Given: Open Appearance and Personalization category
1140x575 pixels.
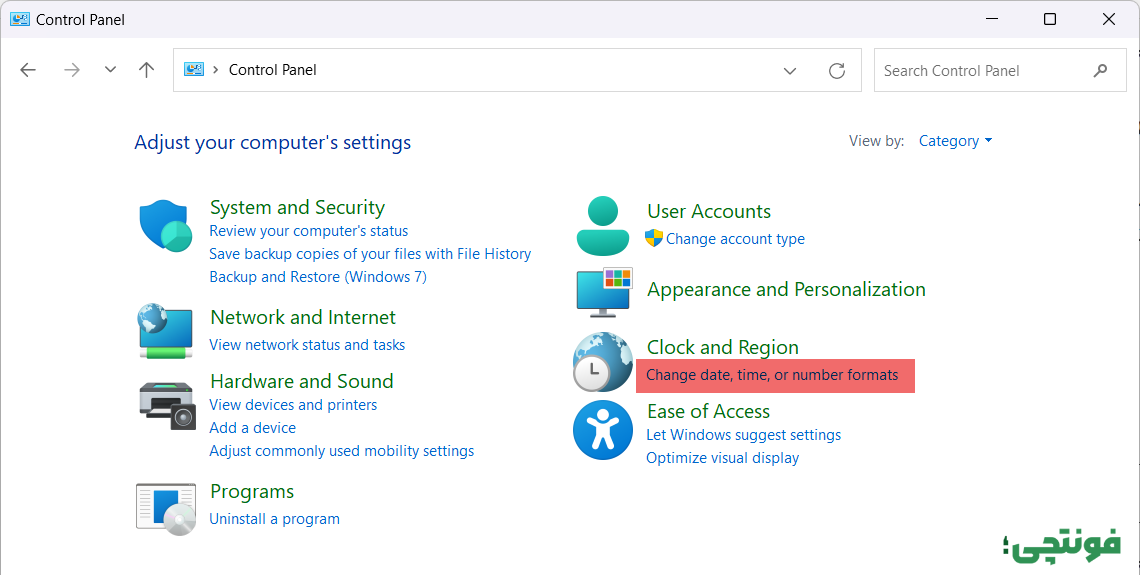Looking at the screenshot, I should tap(786, 290).
